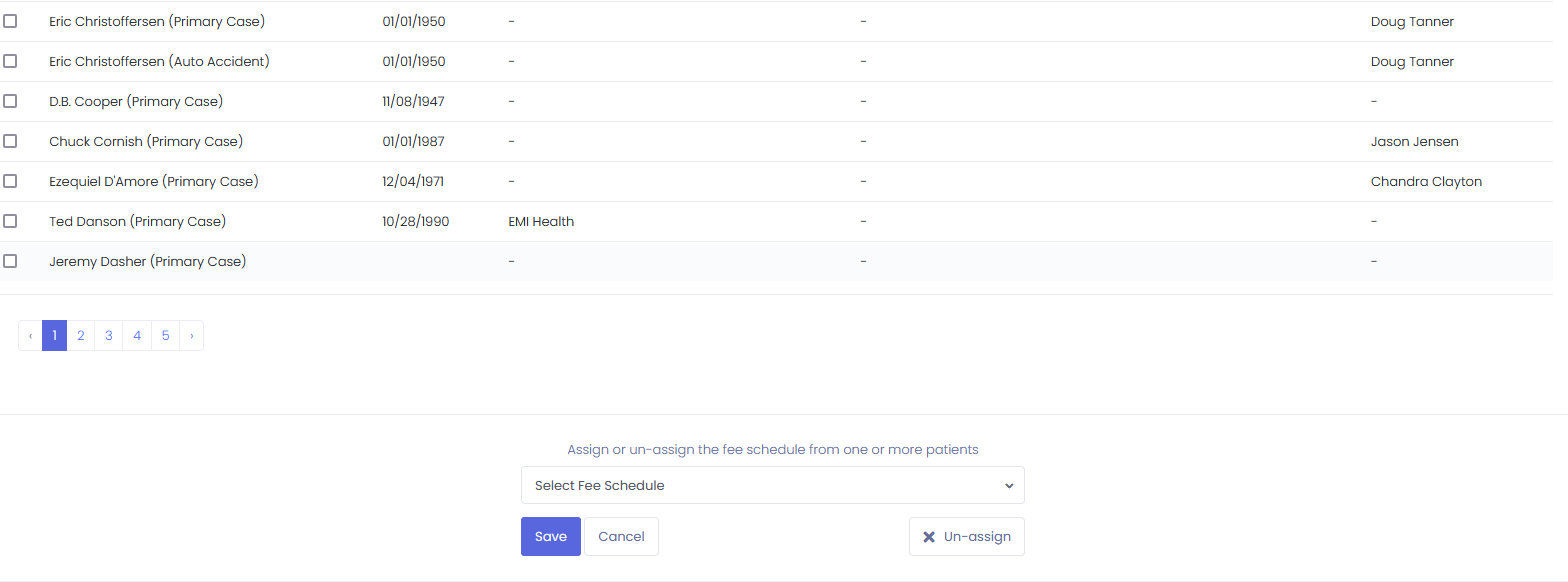
Task: Mark Ezequiel D'Amore checkbox
Action: [10, 181]
